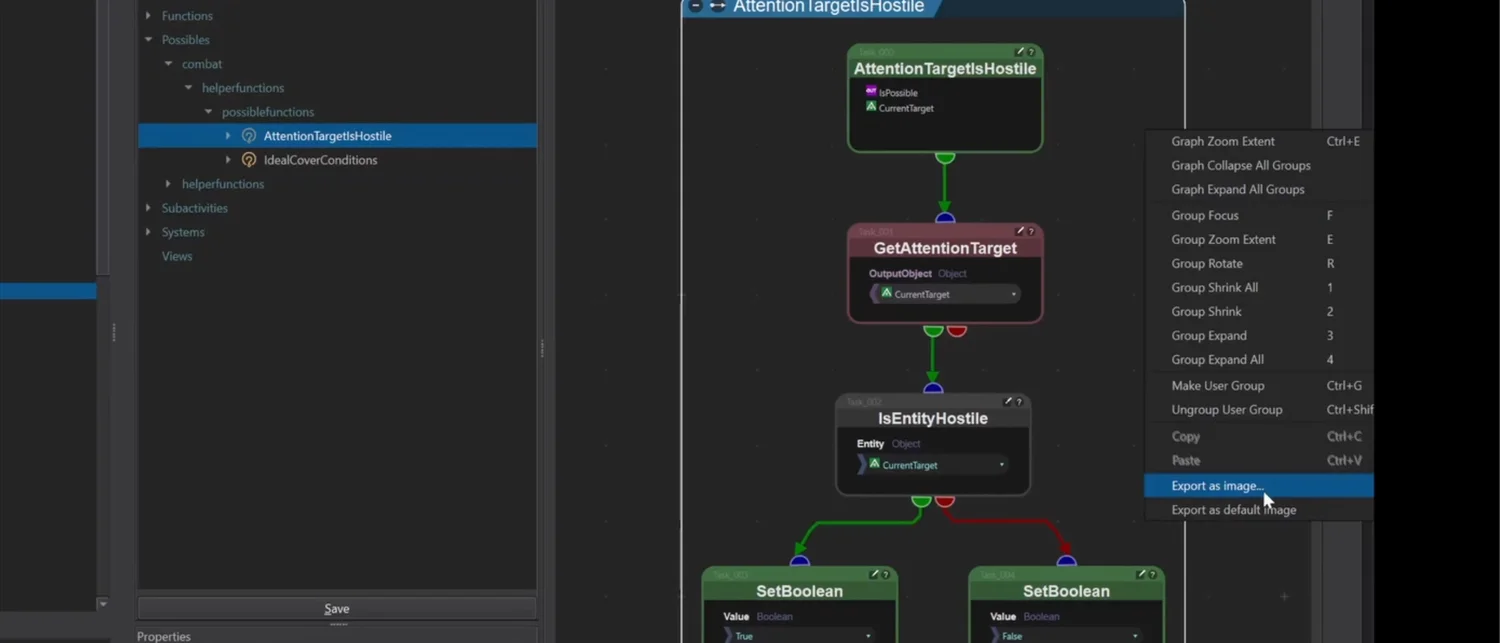
Task: Click the IdealCoverConditions question-mark icon in tree
Action: point(249,160)
